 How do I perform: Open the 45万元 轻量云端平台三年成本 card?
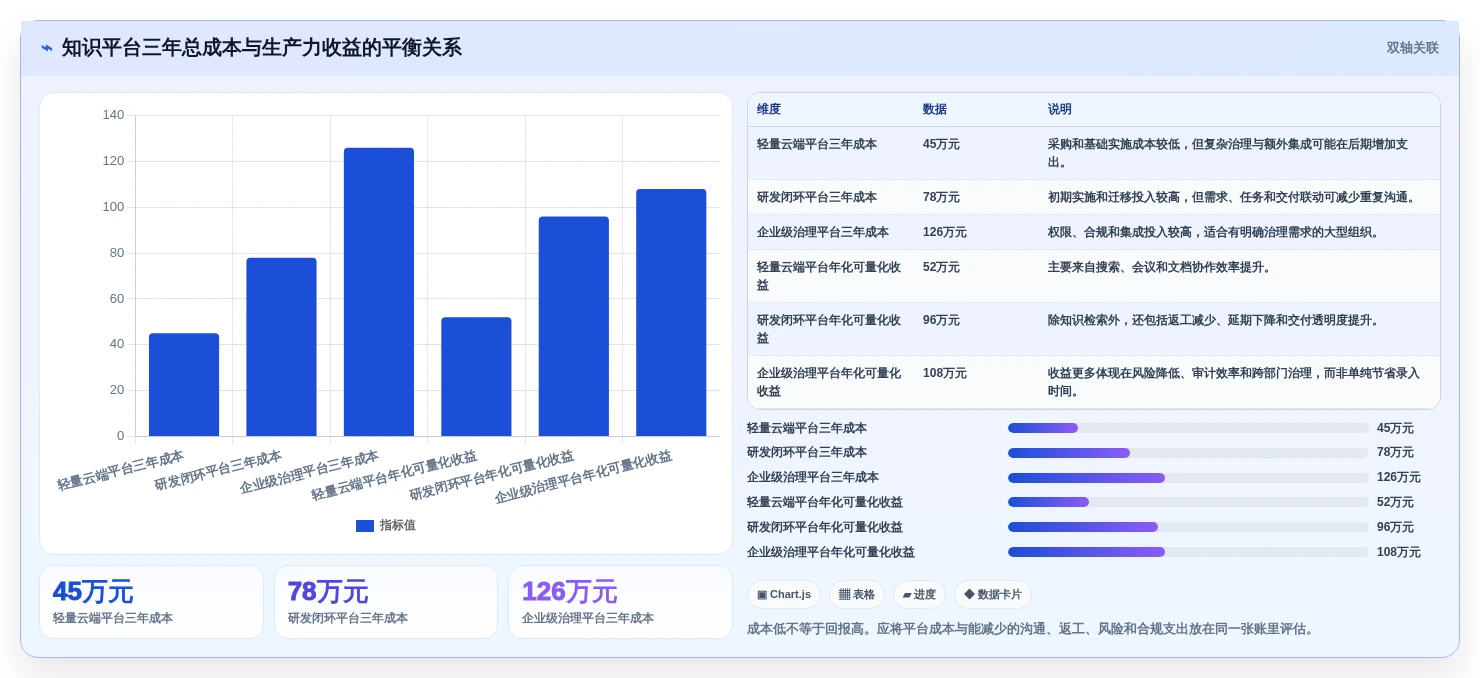coord(151,602)
